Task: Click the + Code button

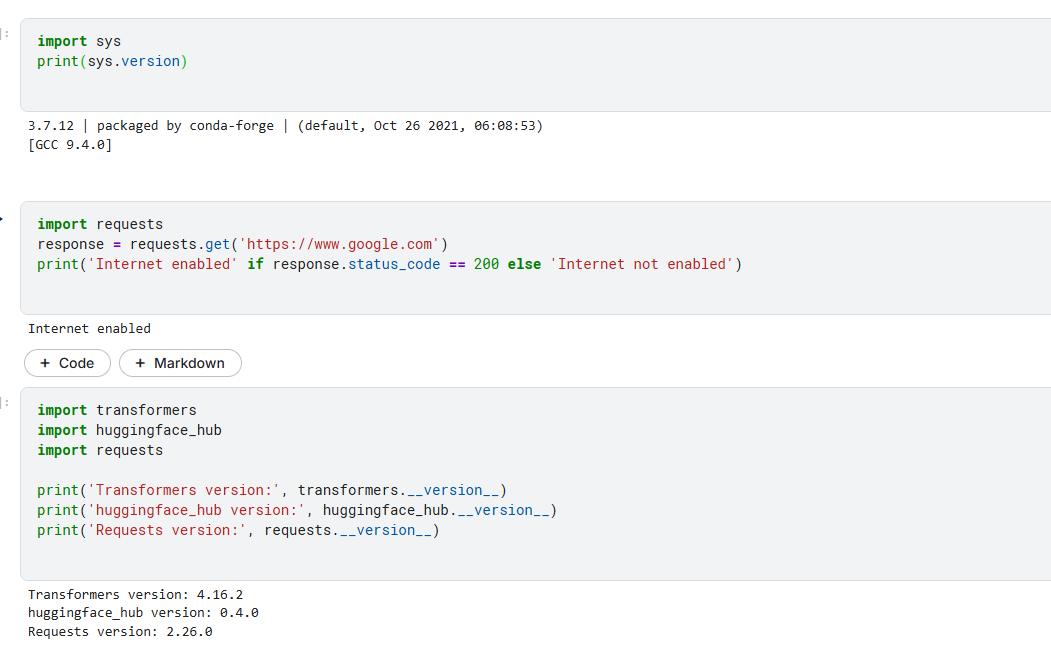Action: 67,363
